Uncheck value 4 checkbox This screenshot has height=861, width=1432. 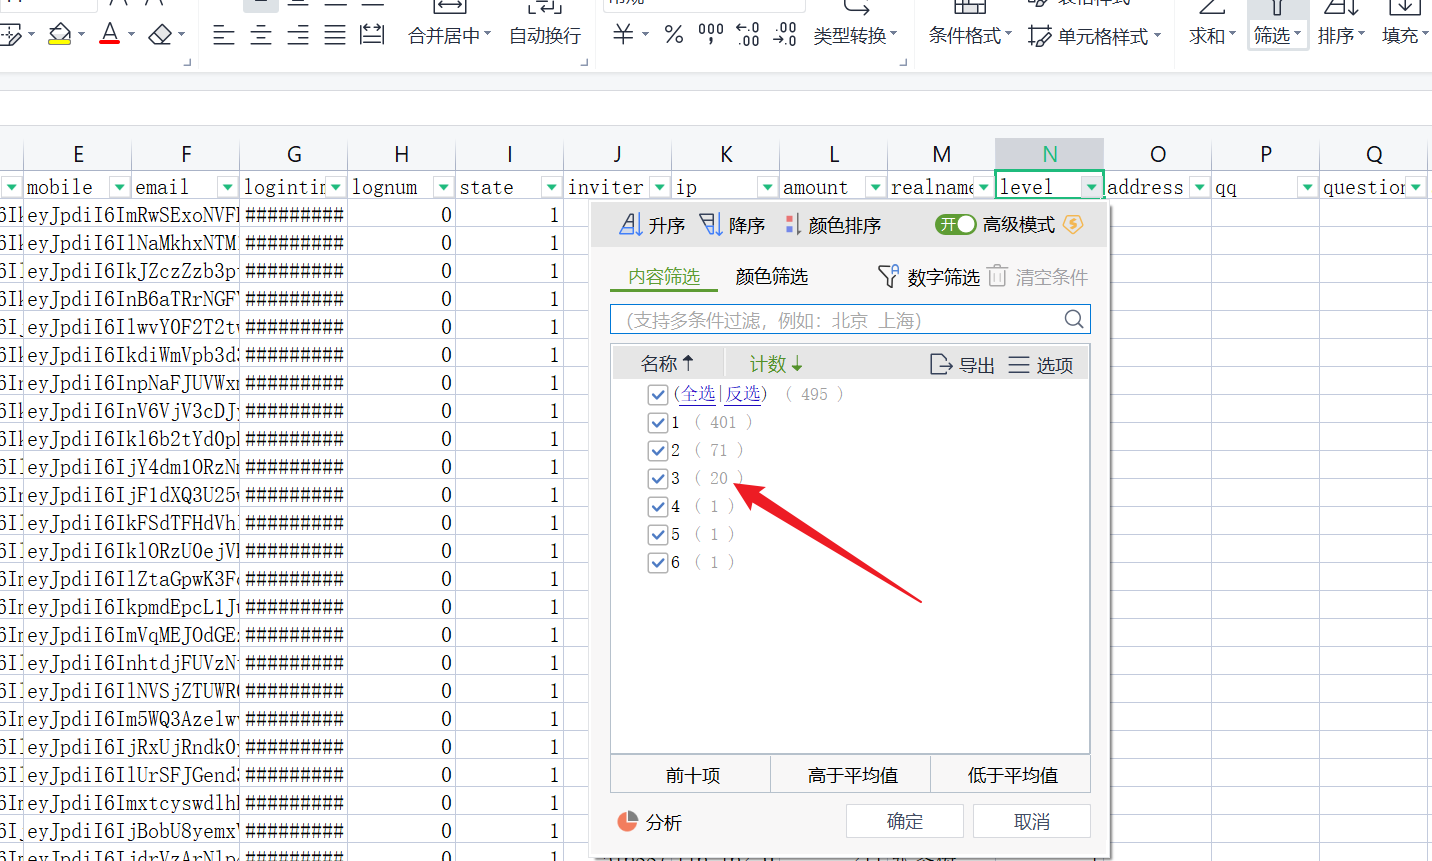click(x=657, y=506)
